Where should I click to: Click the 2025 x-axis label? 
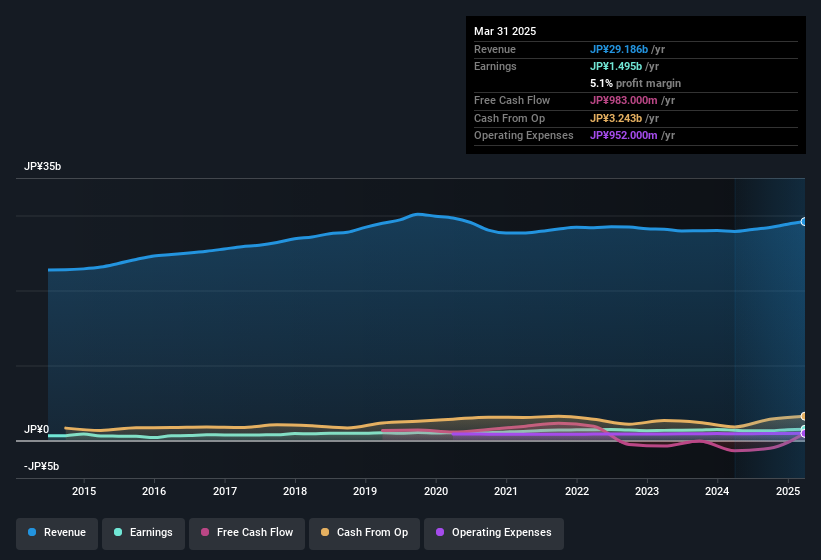(787, 491)
